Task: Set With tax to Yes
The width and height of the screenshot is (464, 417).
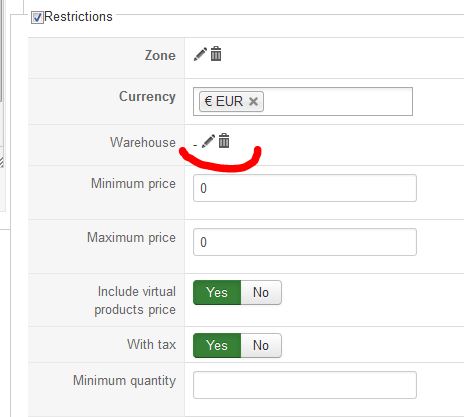Action: pos(217,345)
